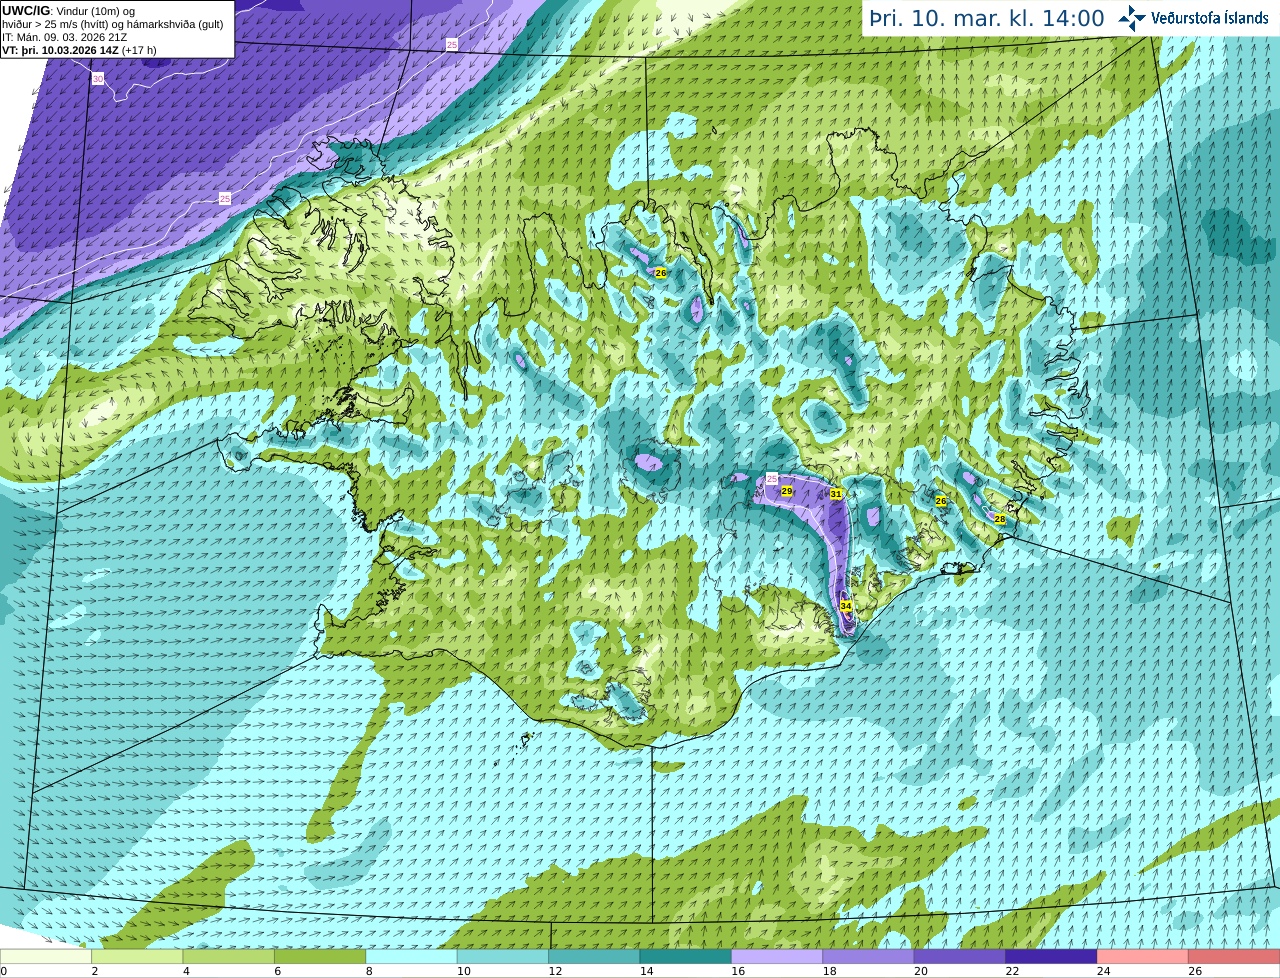
Task: Pick the 22–24 m/s dark indigo legend swatch
Action: 1051,956
